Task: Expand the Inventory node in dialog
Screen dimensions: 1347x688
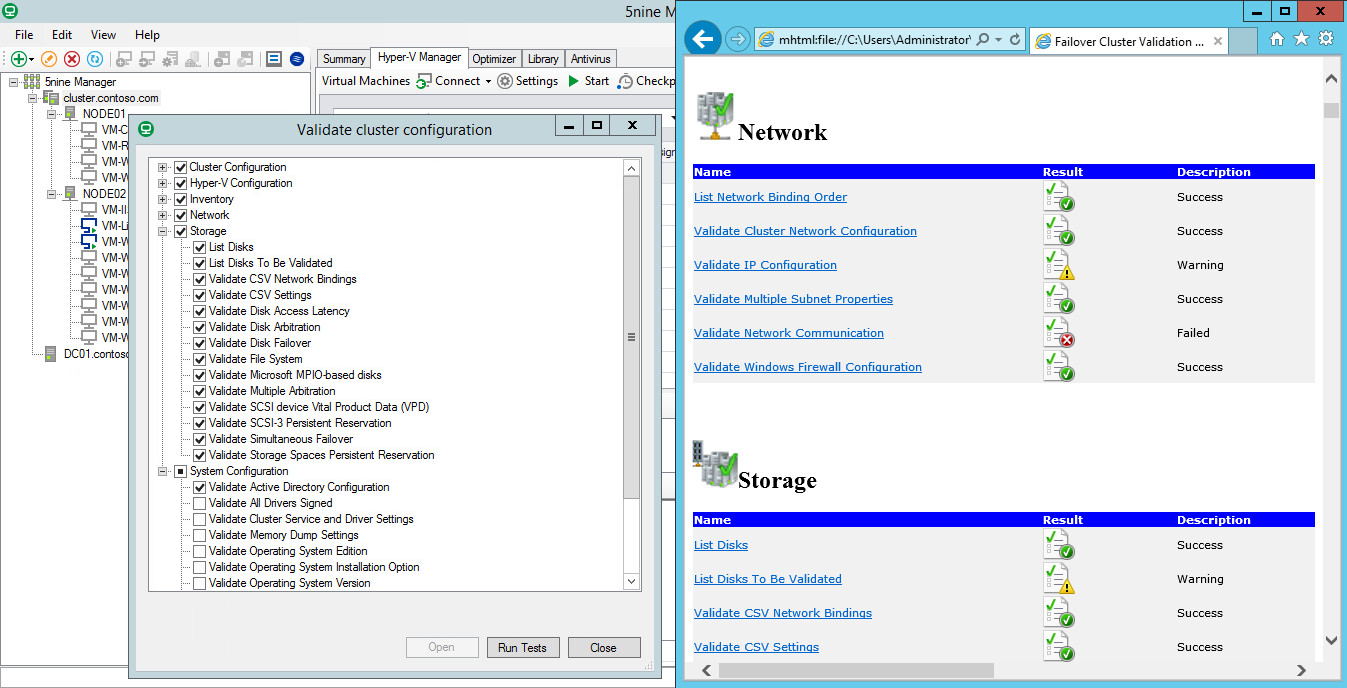Action: (x=163, y=199)
